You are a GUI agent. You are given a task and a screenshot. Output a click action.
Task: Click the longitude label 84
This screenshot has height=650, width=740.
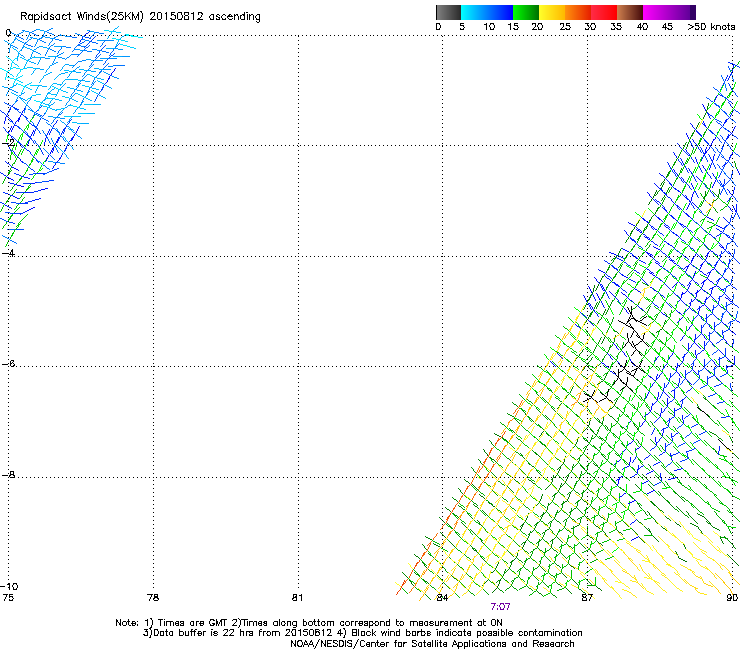pyautogui.click(x=442, y=598)
